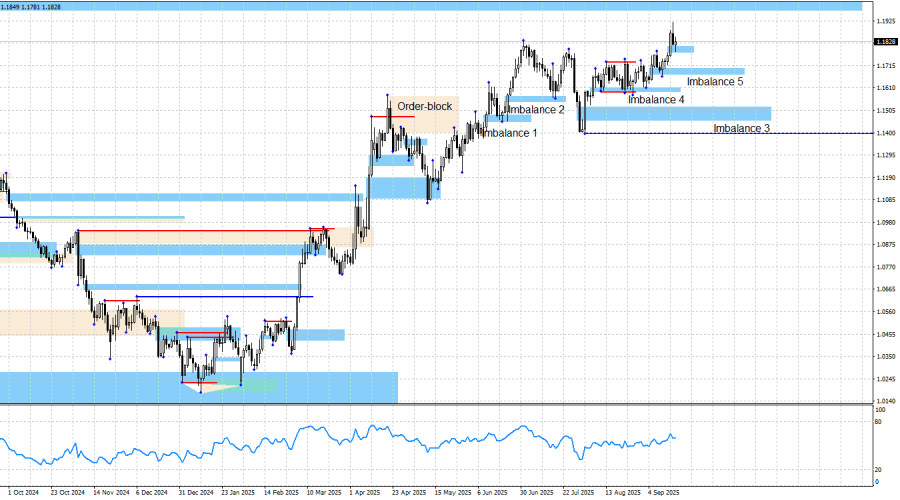
Task: Click the 1.0140 price axis level
Action: [884, 400]
